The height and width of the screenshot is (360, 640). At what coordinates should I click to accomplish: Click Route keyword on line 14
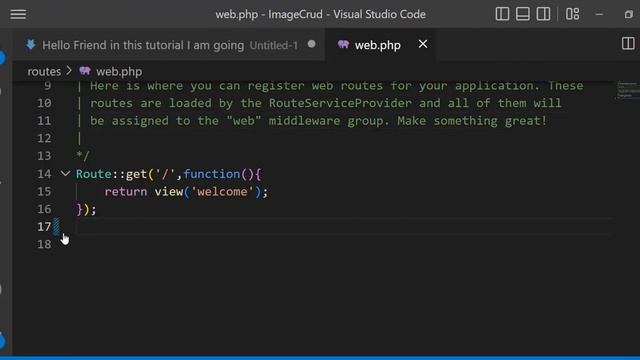94,174
